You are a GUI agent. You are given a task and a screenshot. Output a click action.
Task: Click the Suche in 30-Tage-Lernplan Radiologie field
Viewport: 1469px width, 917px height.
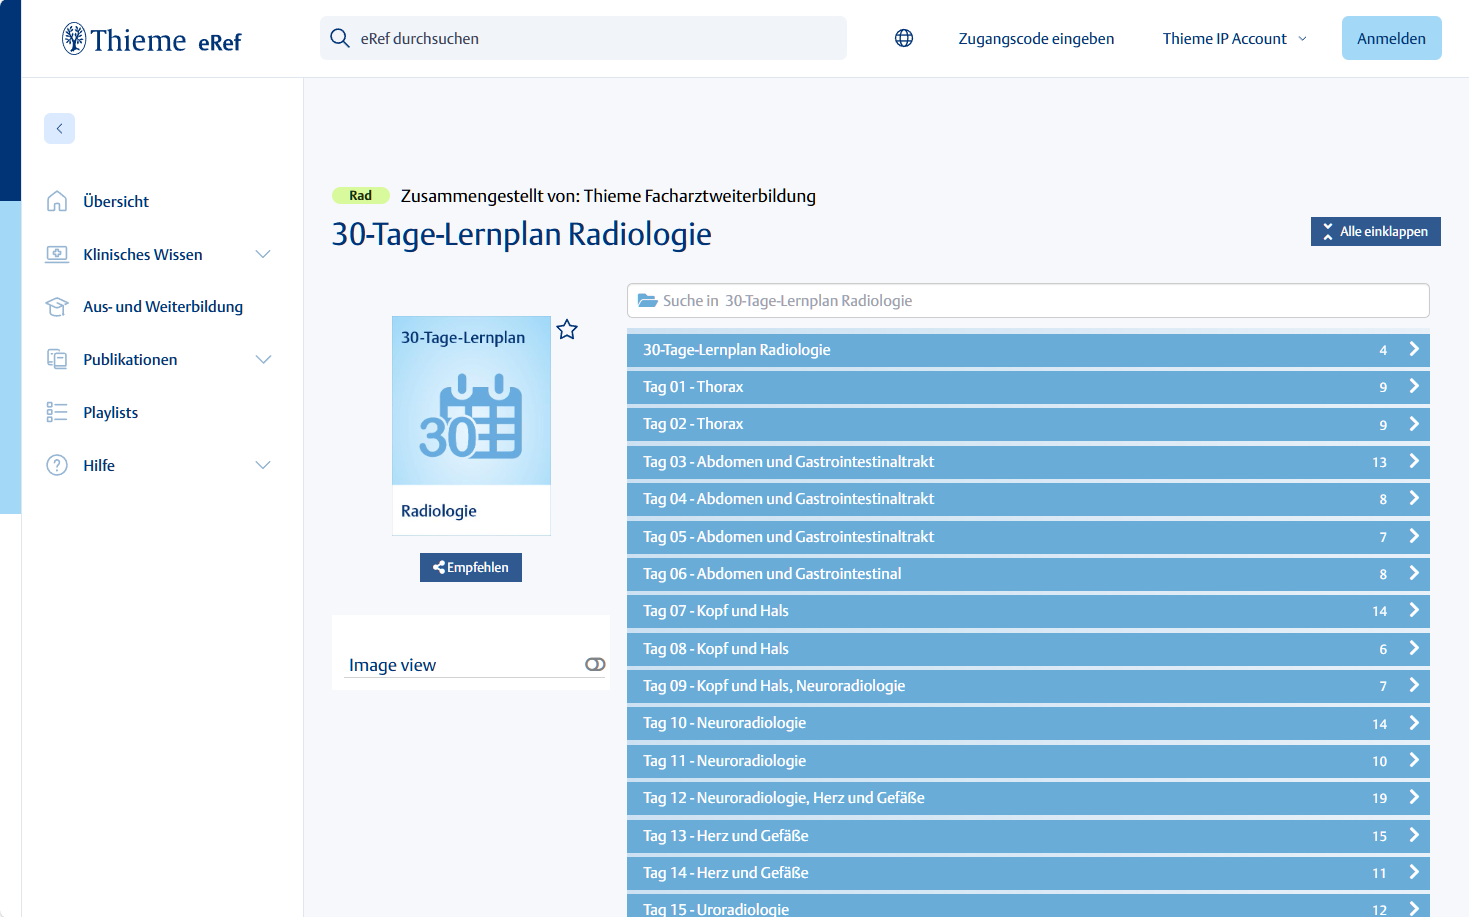[1028, 300]
